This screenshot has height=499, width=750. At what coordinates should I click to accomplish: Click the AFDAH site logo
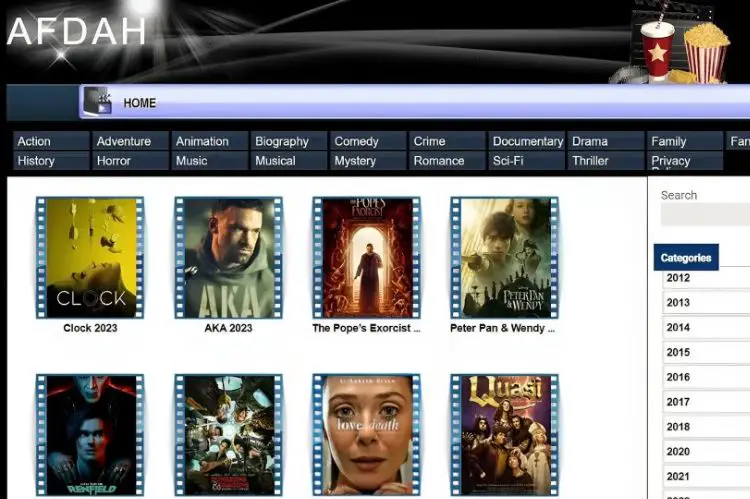pyautogui.click(x=77, y=32)
